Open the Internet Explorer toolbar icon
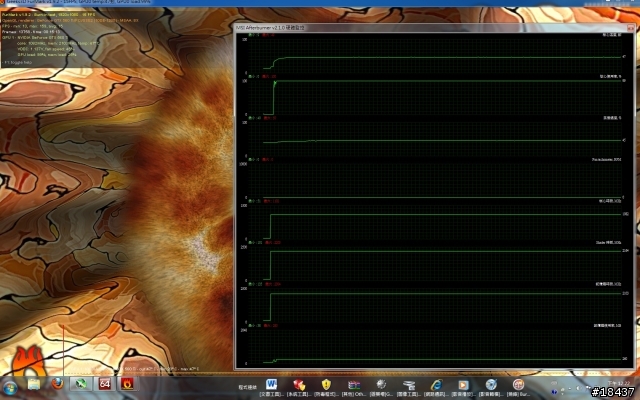The width and height of the screenshot is (640, 400). 436,384
